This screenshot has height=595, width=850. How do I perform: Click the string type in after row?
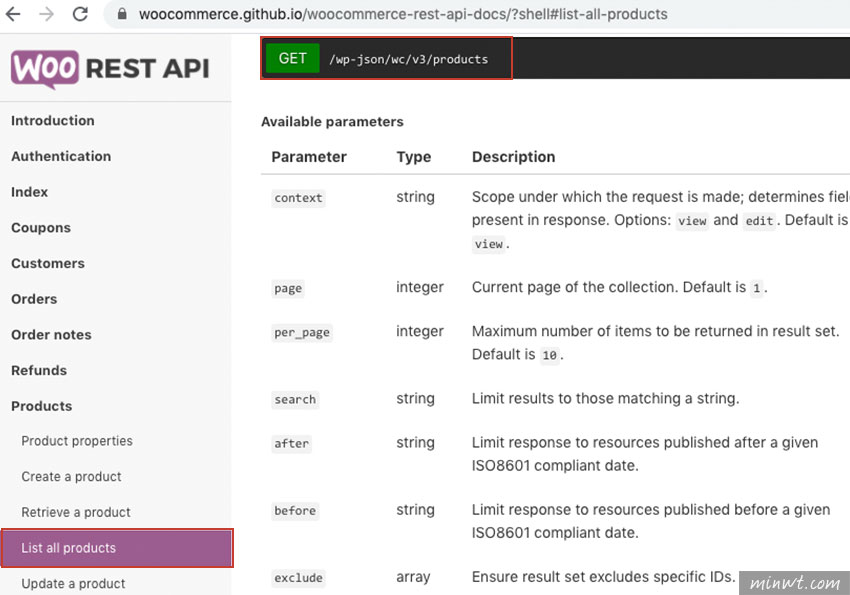(415, 443)
